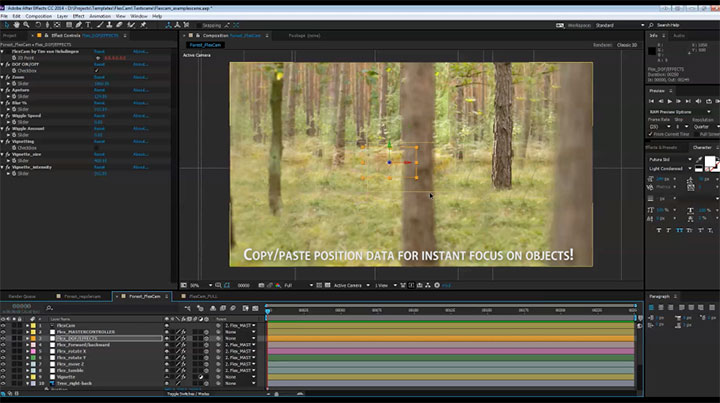The height and width of the screenshot is (403, 720).
Task: Toggle the DOF ON/OFF Checkbox
Action: point(96,71)
